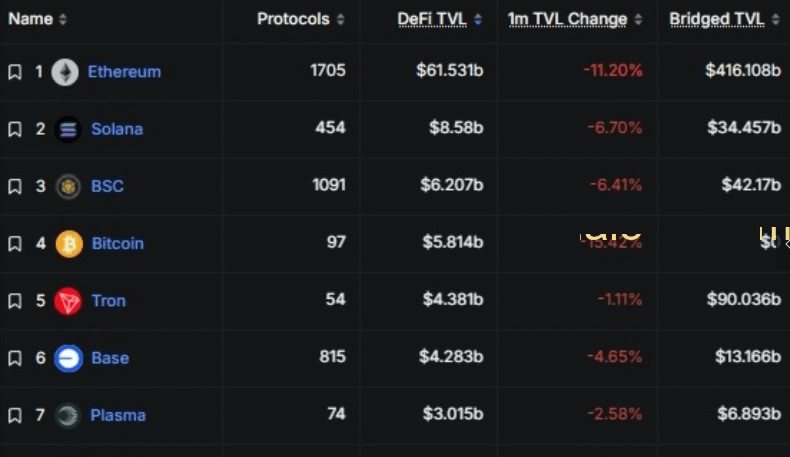Open the Plasma chain link
The height and width of the screenshot is (457, 790).
tap(118, 415)
